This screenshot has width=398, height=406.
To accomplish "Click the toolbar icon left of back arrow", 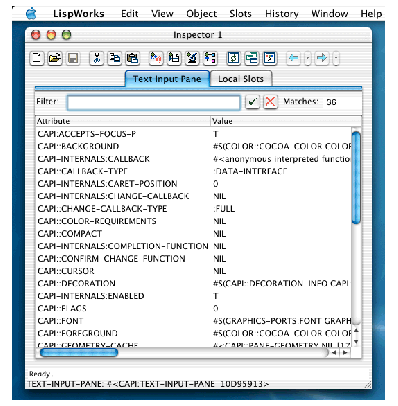I will (x=269, y=58).
